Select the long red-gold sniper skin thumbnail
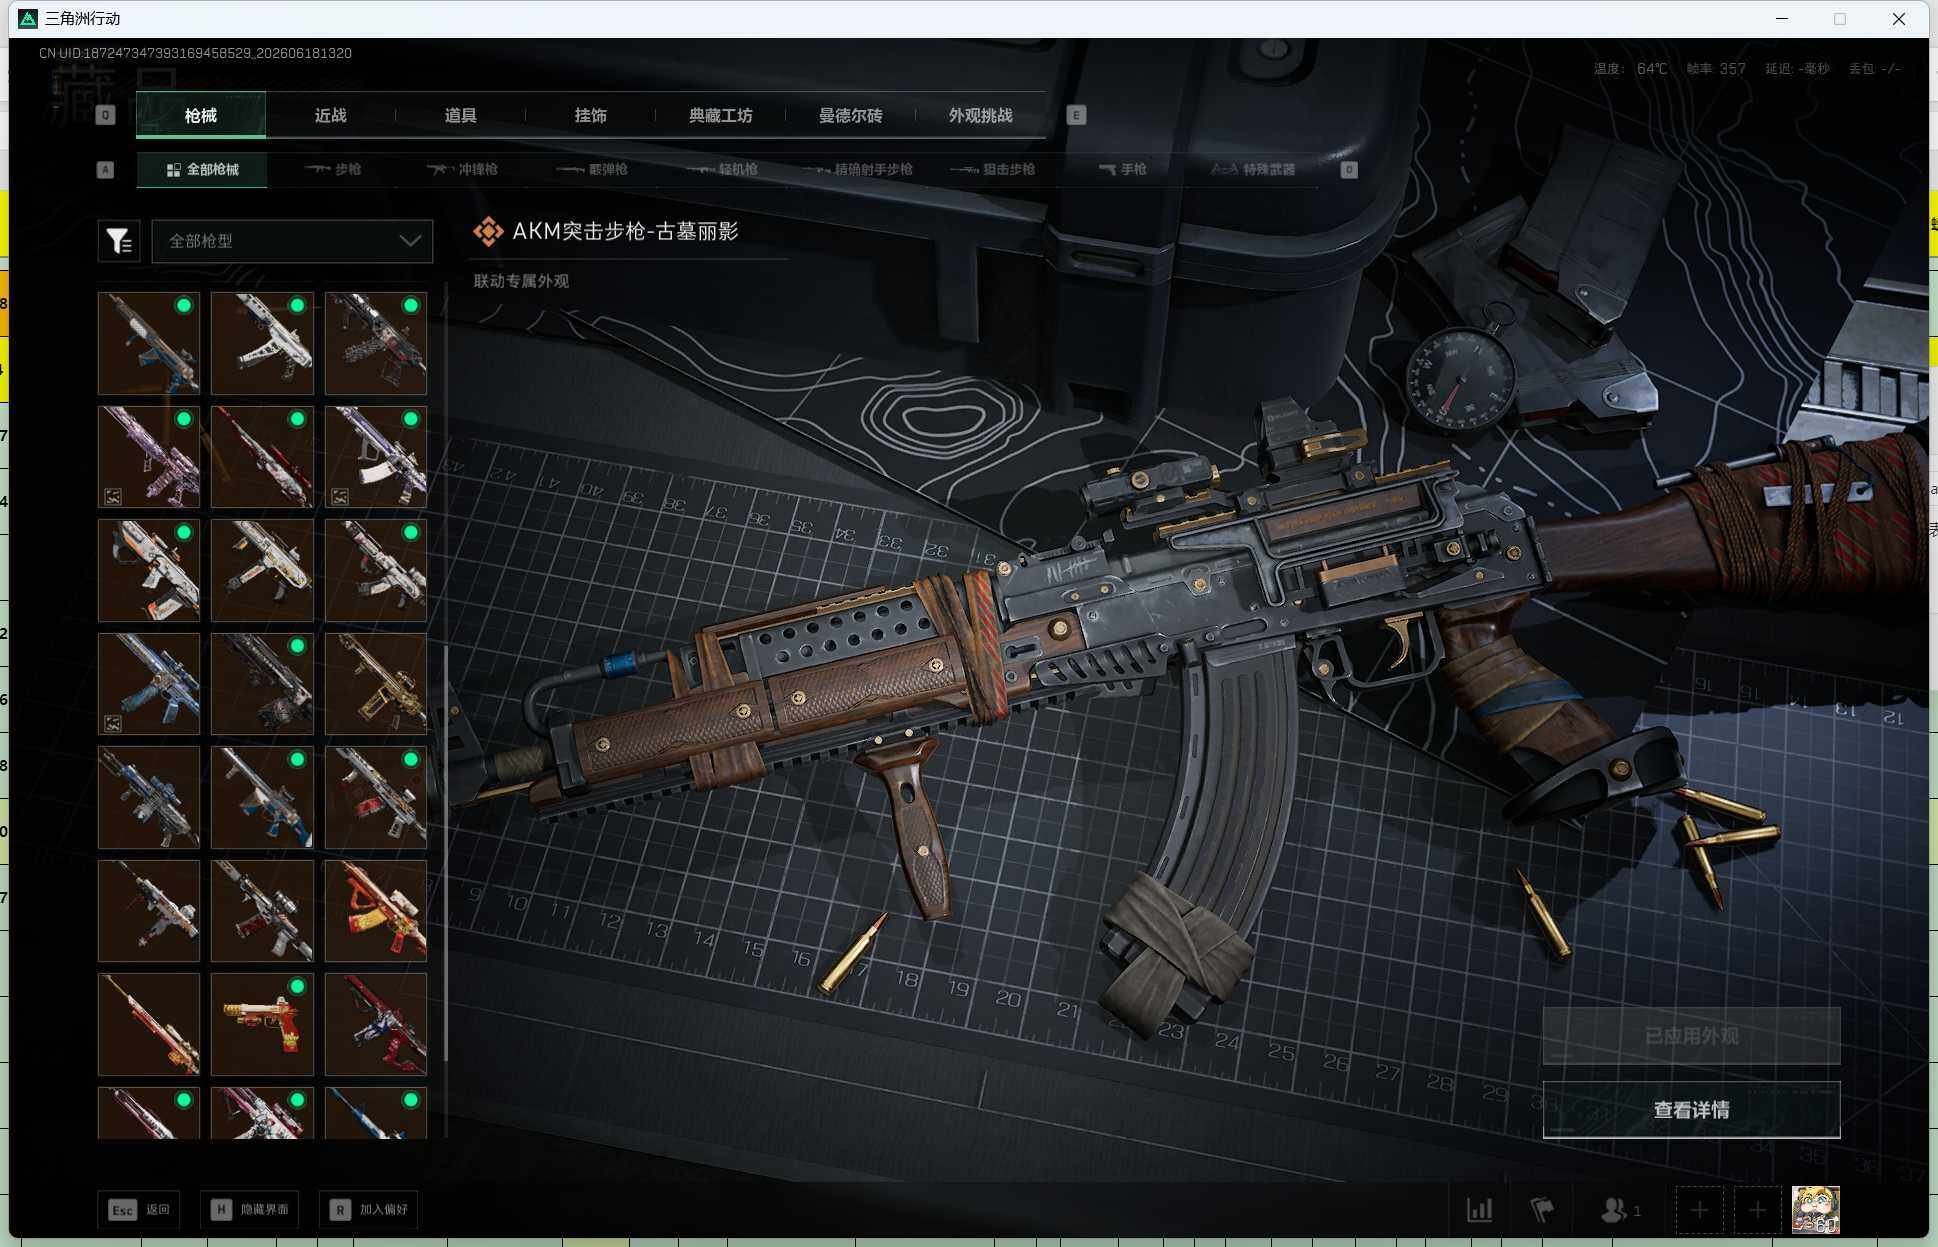 [149, 1024]
